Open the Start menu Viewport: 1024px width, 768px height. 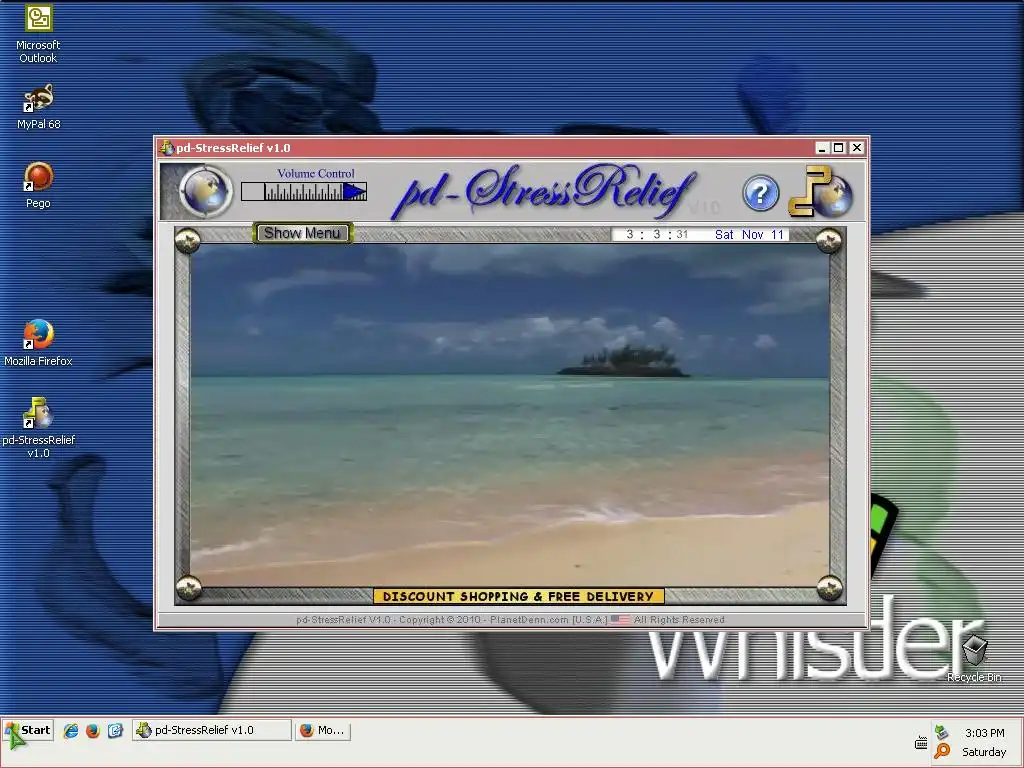pyautogui.click(x=28, y=730)
